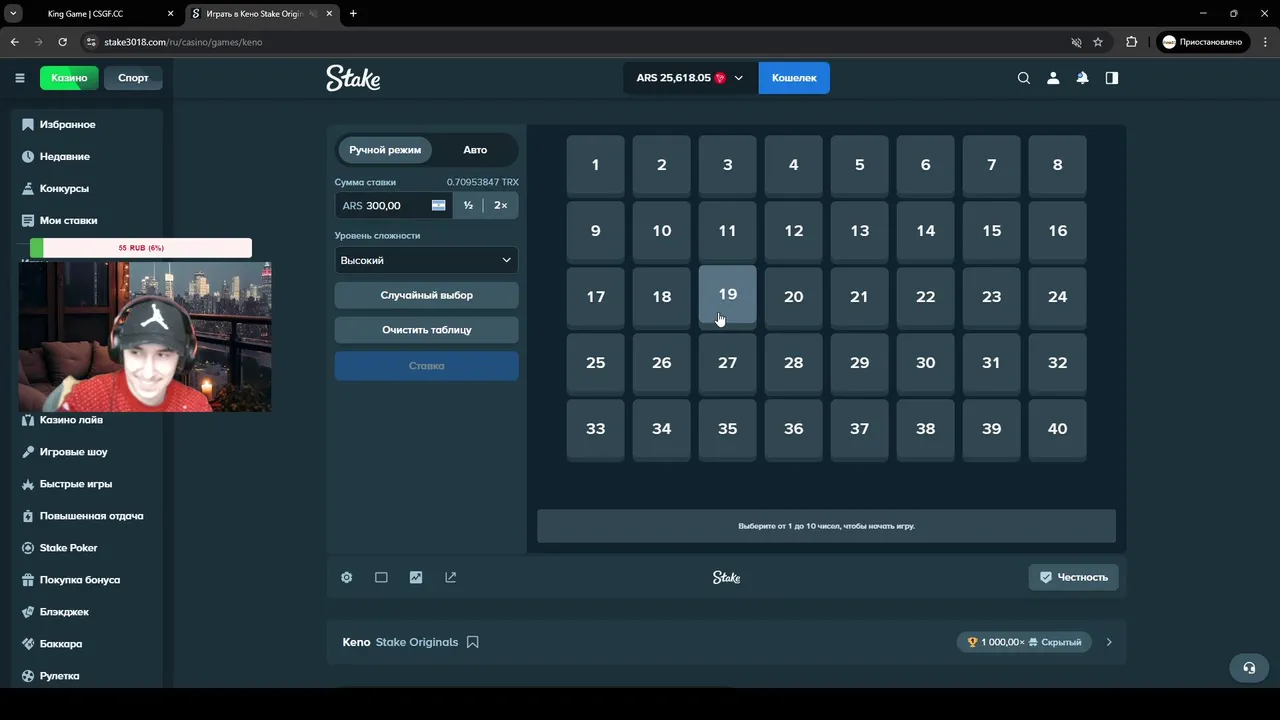
Task: Double the bet with 2× button
Action: 501,205
